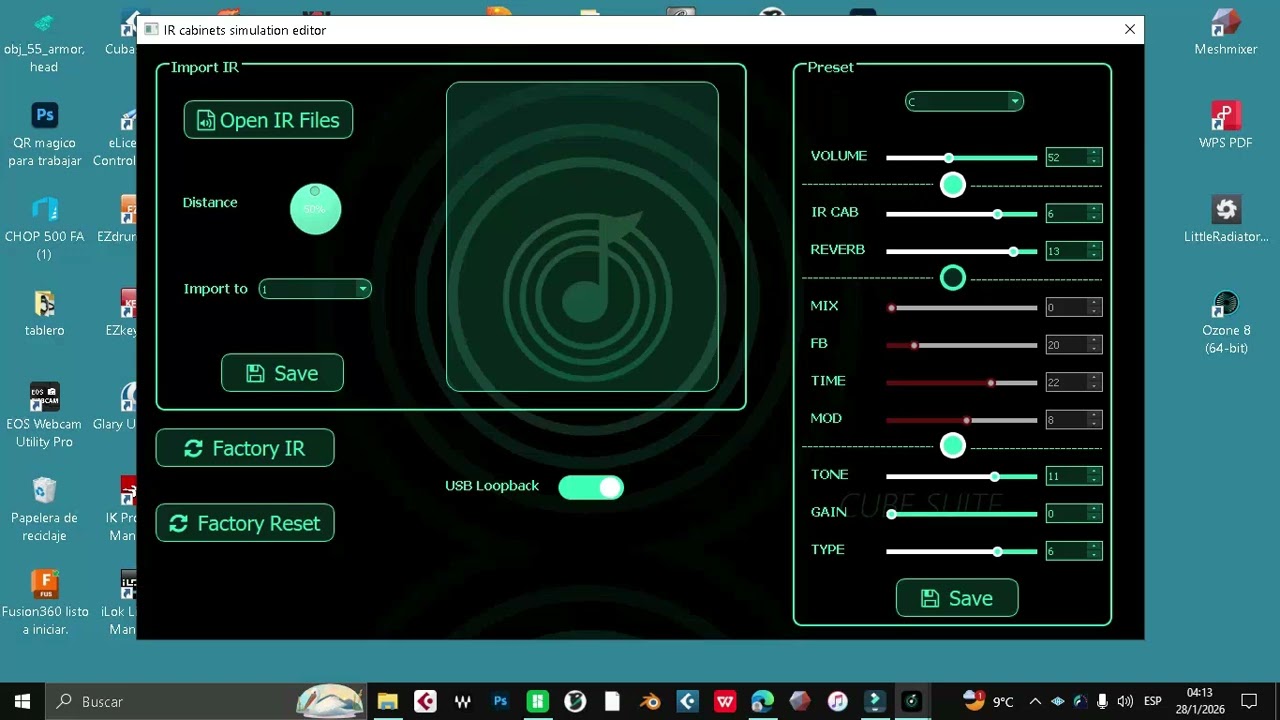Image resolution: width=1280 pixels, height=720 pixels.
Task: Open the Windows Start menu
Action: pyautogui.click(x=22, y=701)
